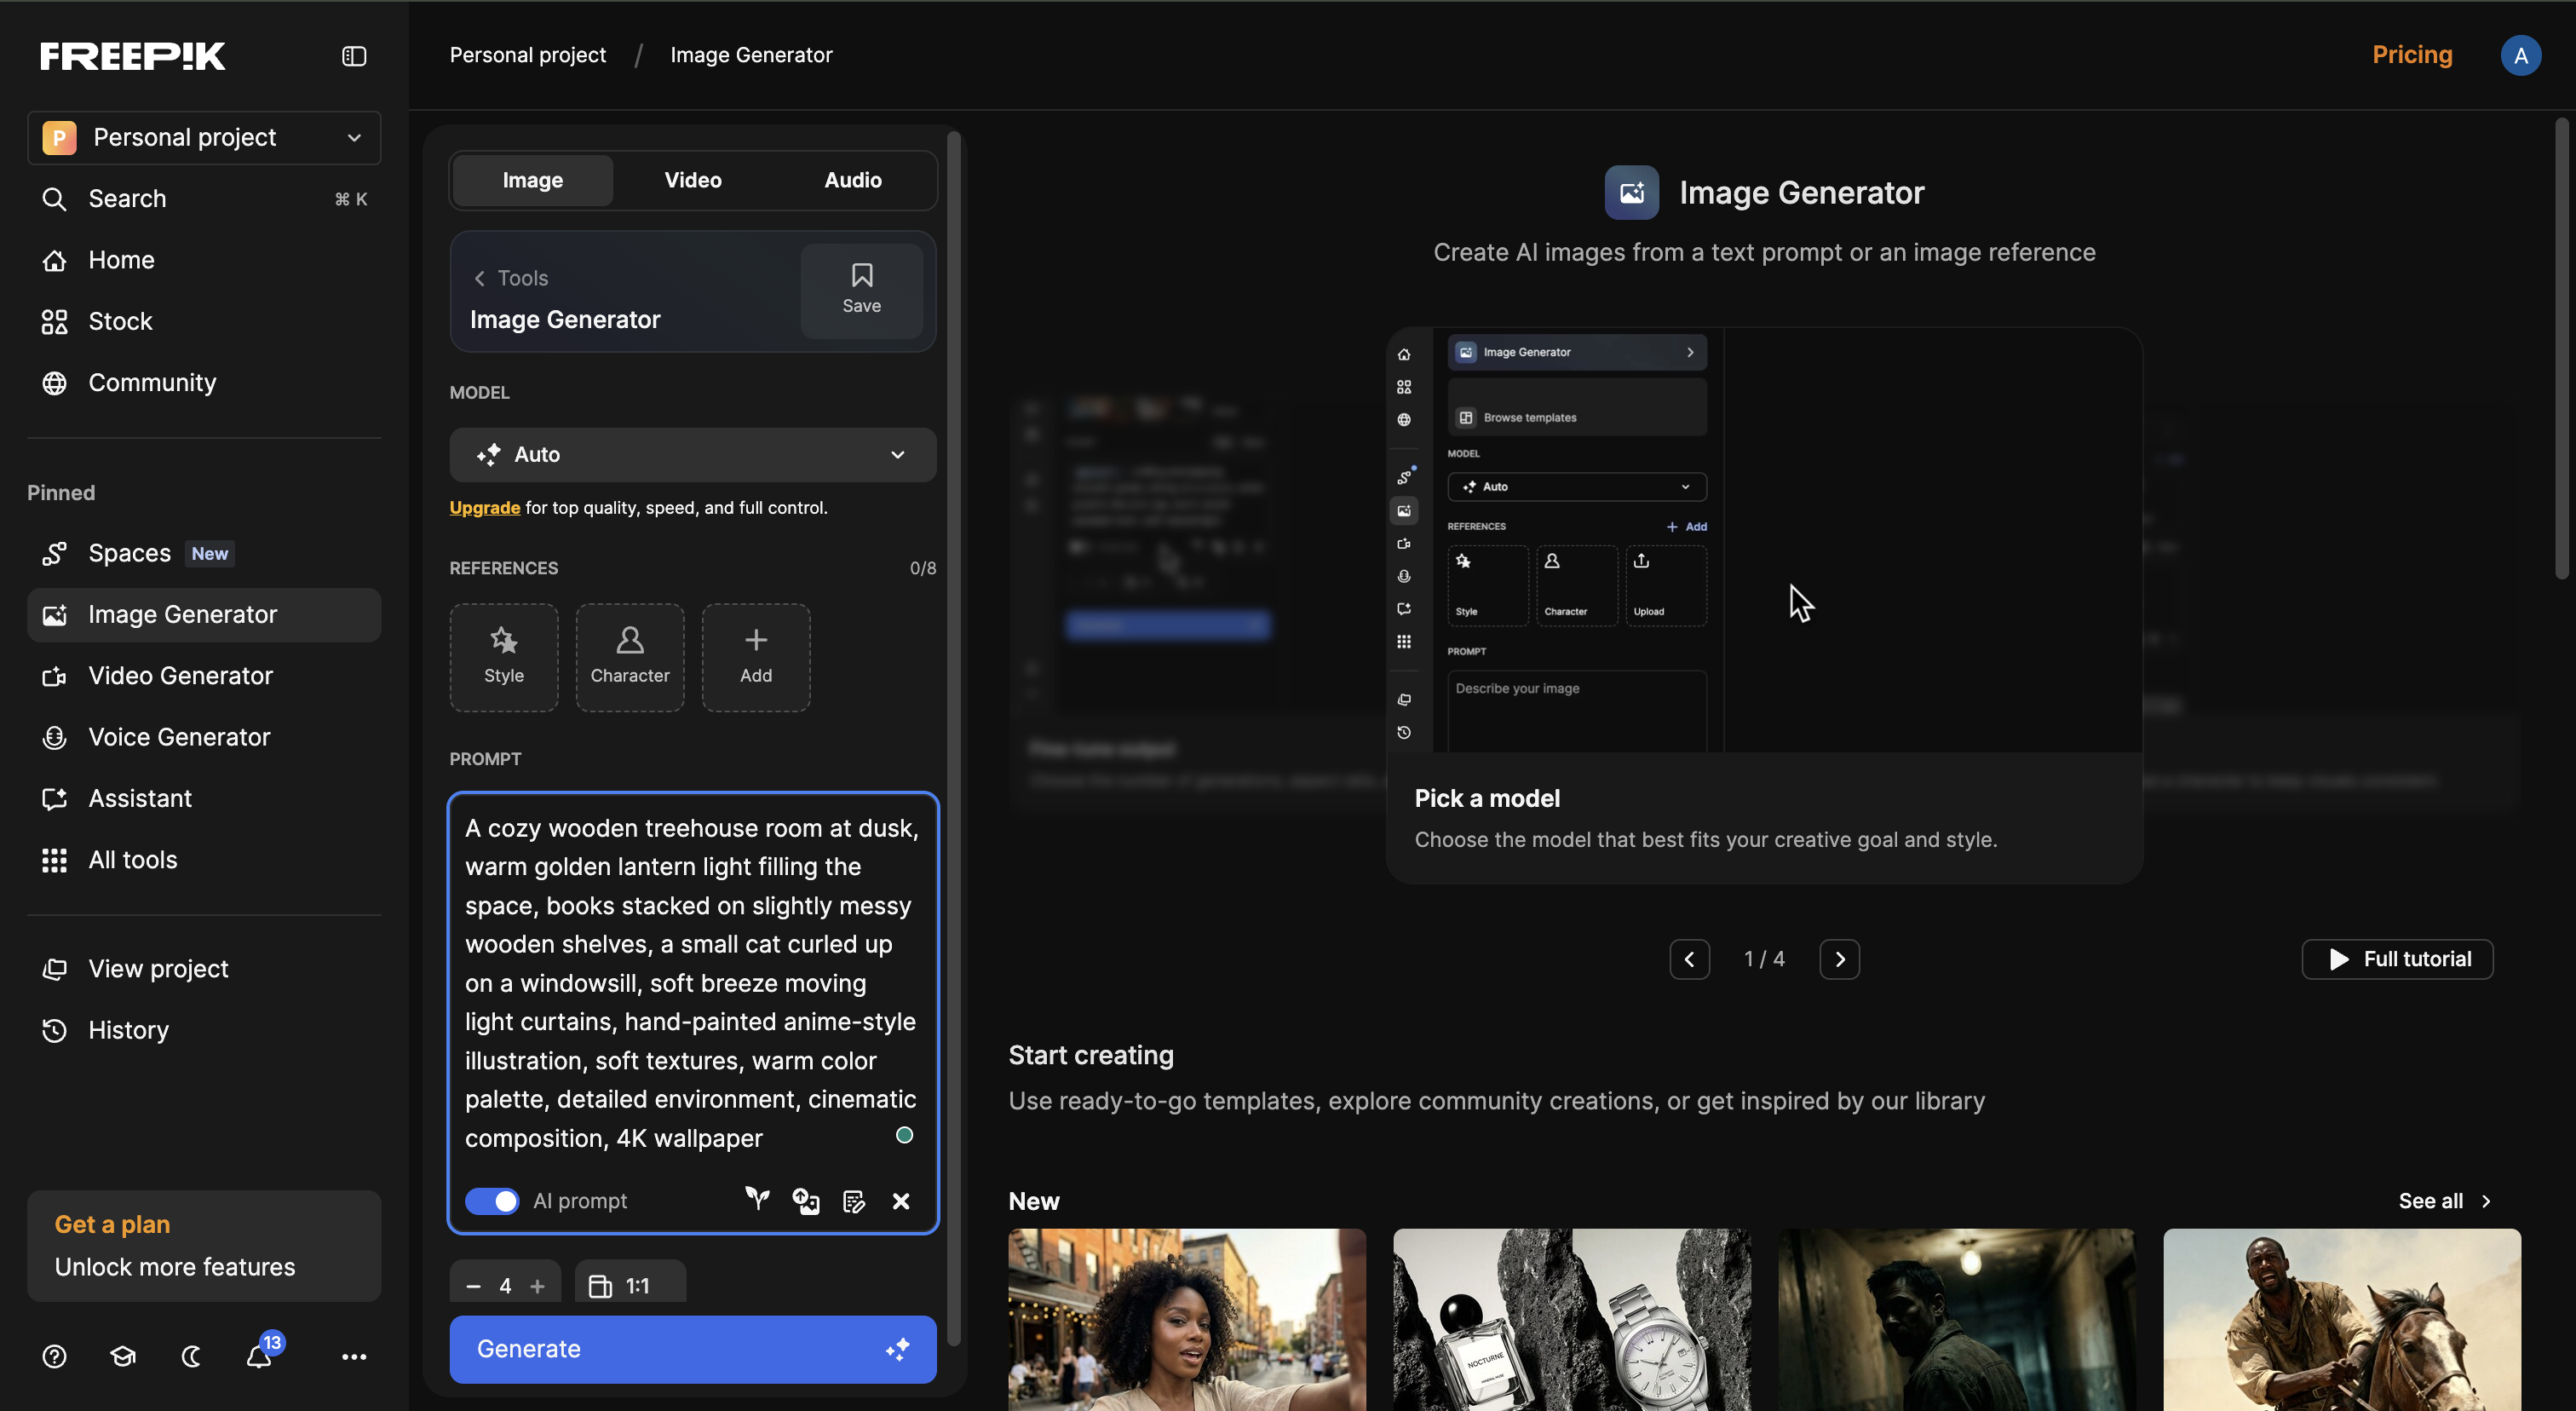Decrease image count with minus stepper
2576x1411 pixels.
(x=474, y=1286)
